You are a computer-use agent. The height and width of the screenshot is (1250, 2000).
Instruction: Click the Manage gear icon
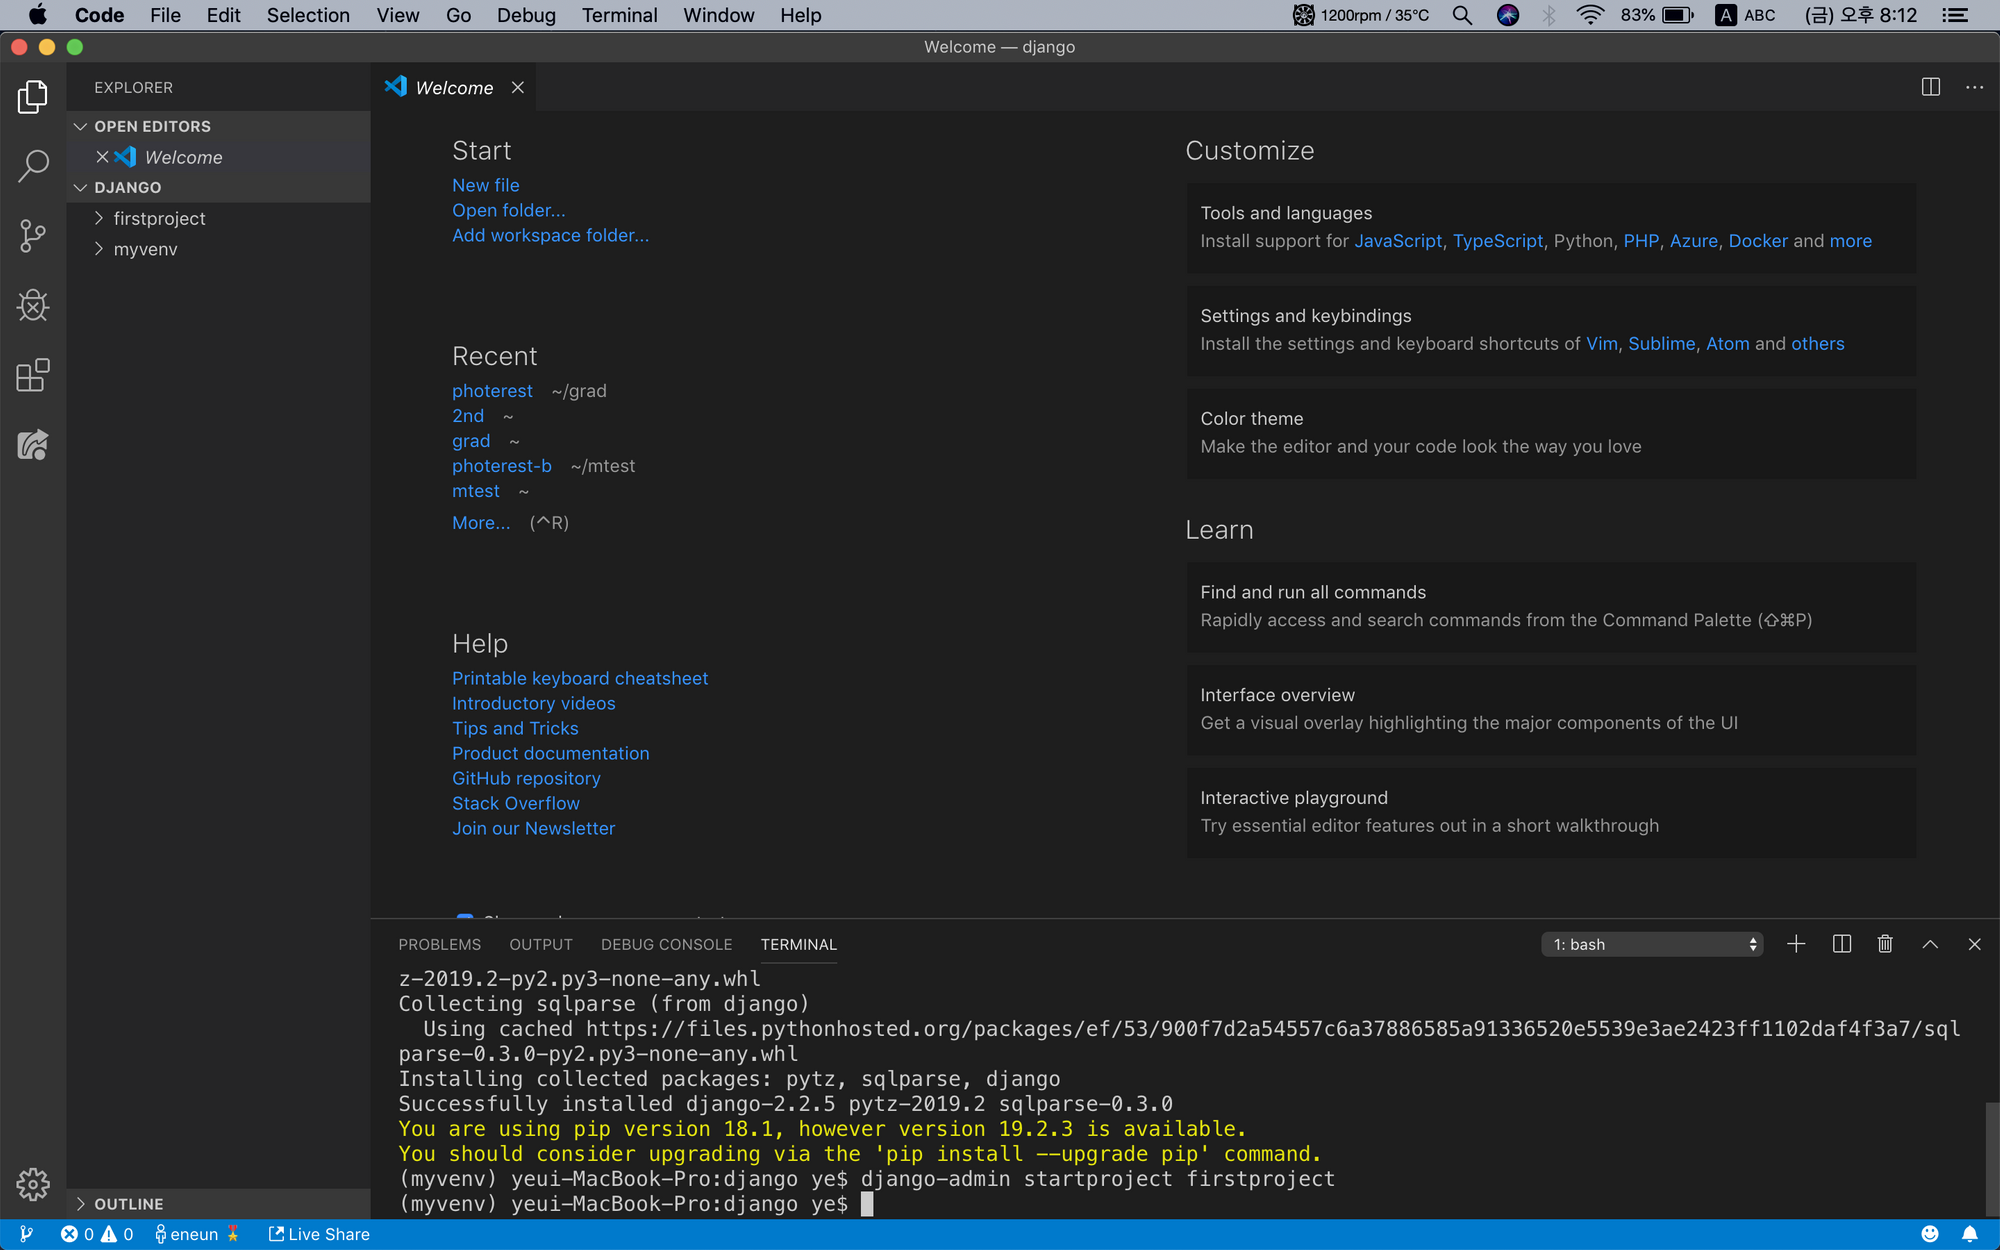[x=33, y=1184]
